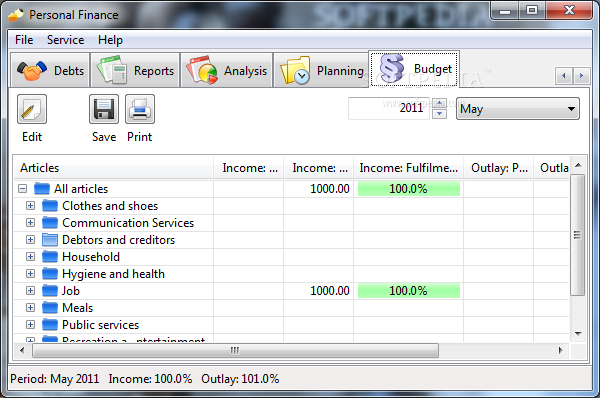Click the Household folder icon
600x398 pixels.
[50, 257]
